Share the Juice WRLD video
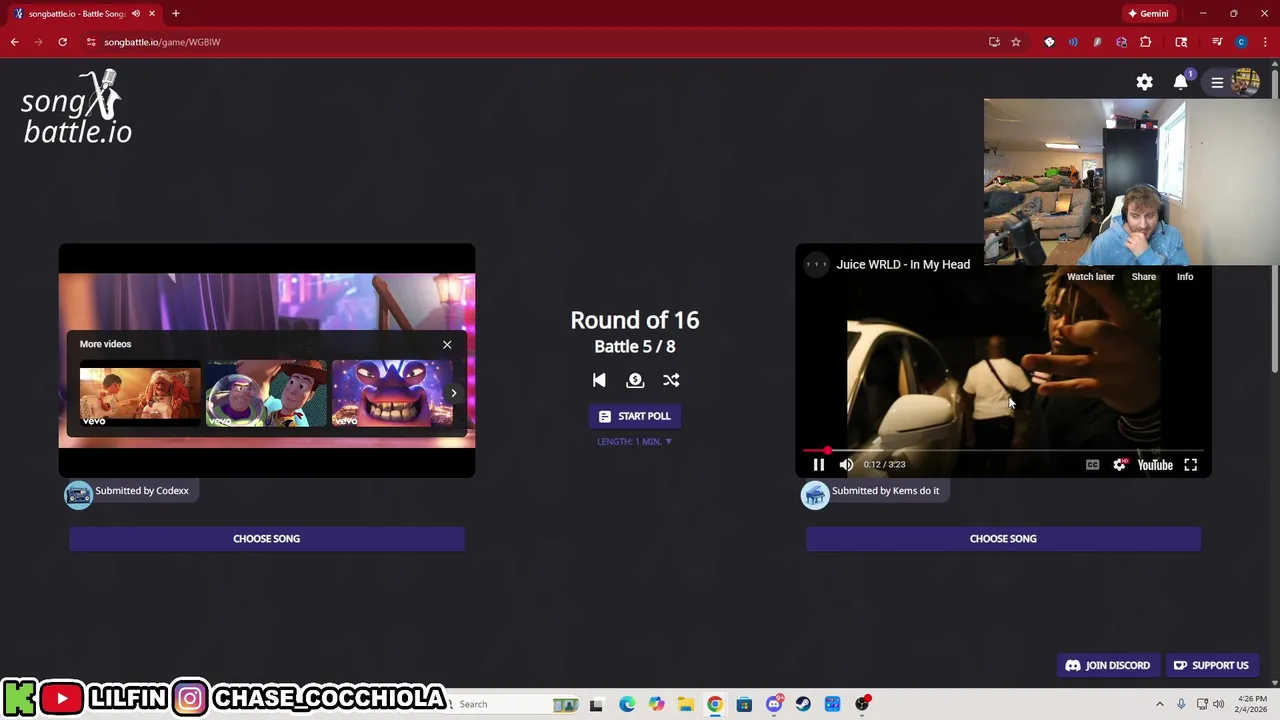 tap(1143, 277)
